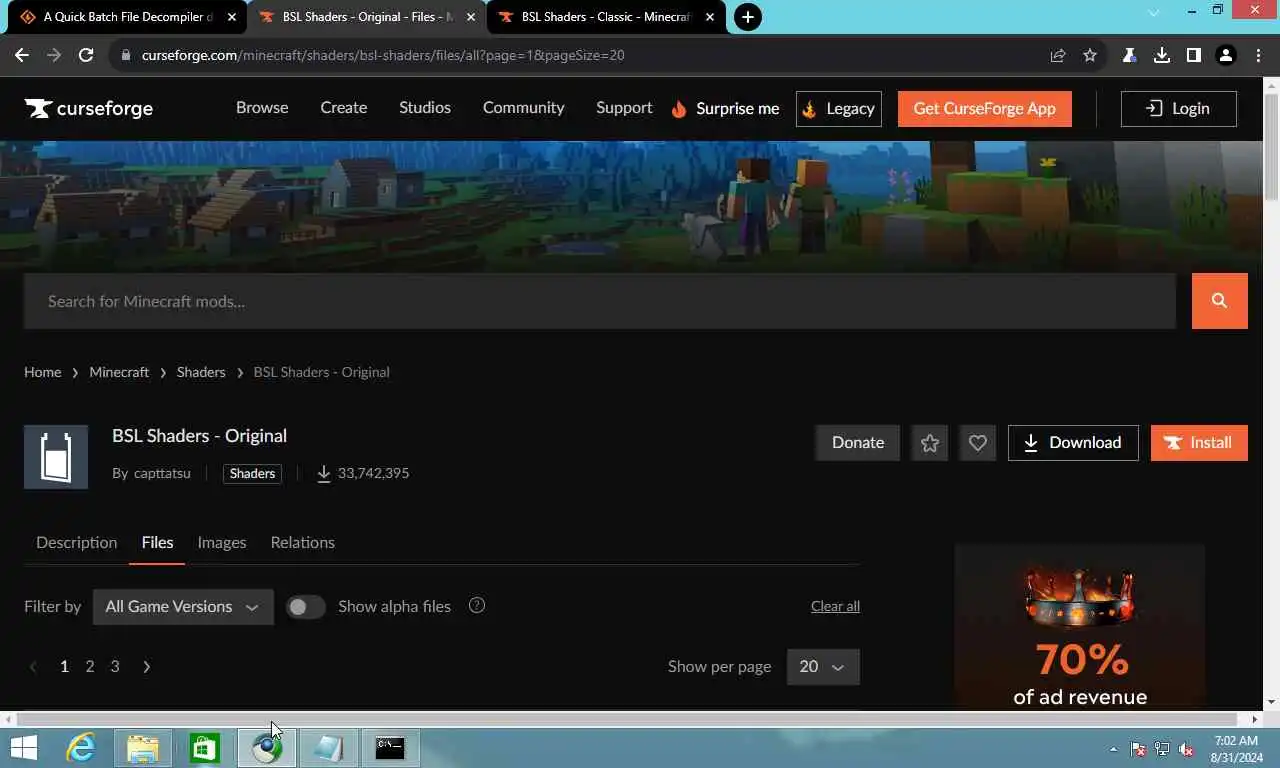Screen dimensions: 1280x768
Task: Click the site lock icon in address bar
Action: click(125, 55)
